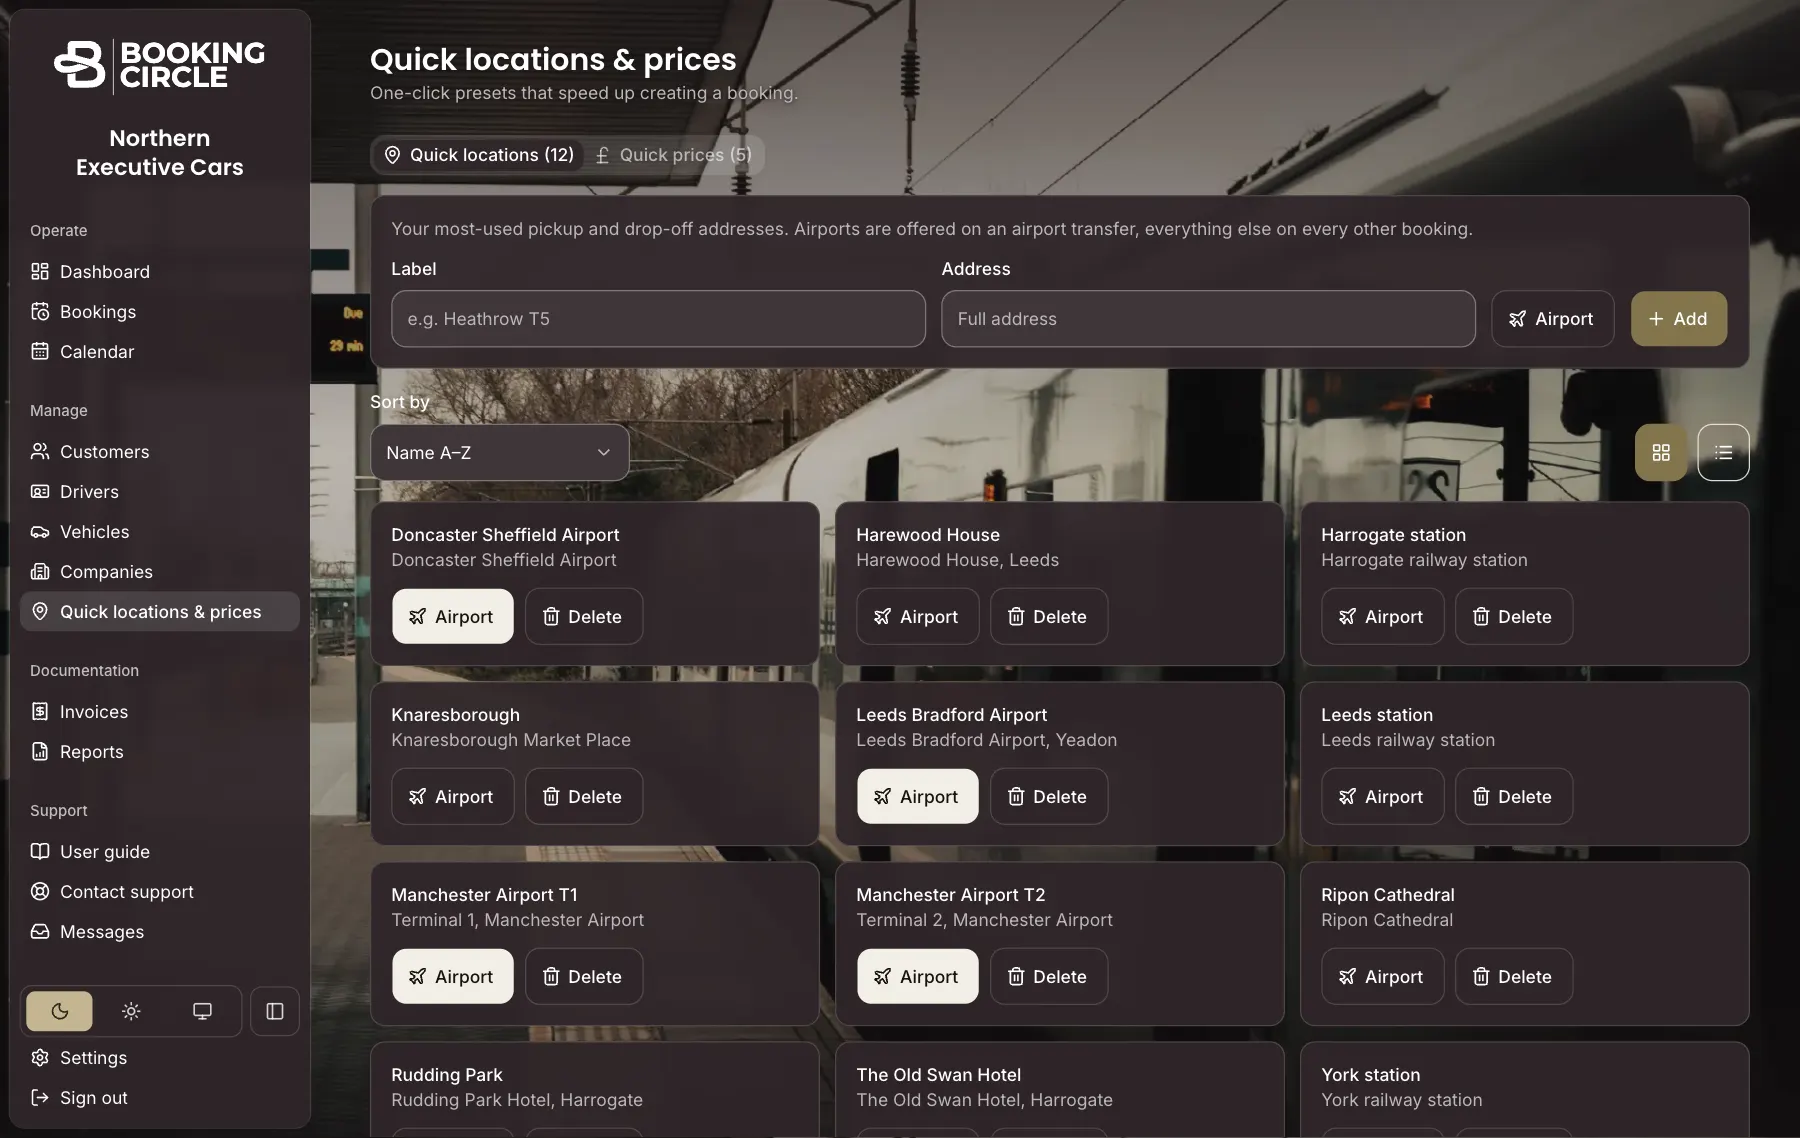Screen dimensions: 1800x1138
Task: Select system theme monitor icon
Action: coord(202,1011)
